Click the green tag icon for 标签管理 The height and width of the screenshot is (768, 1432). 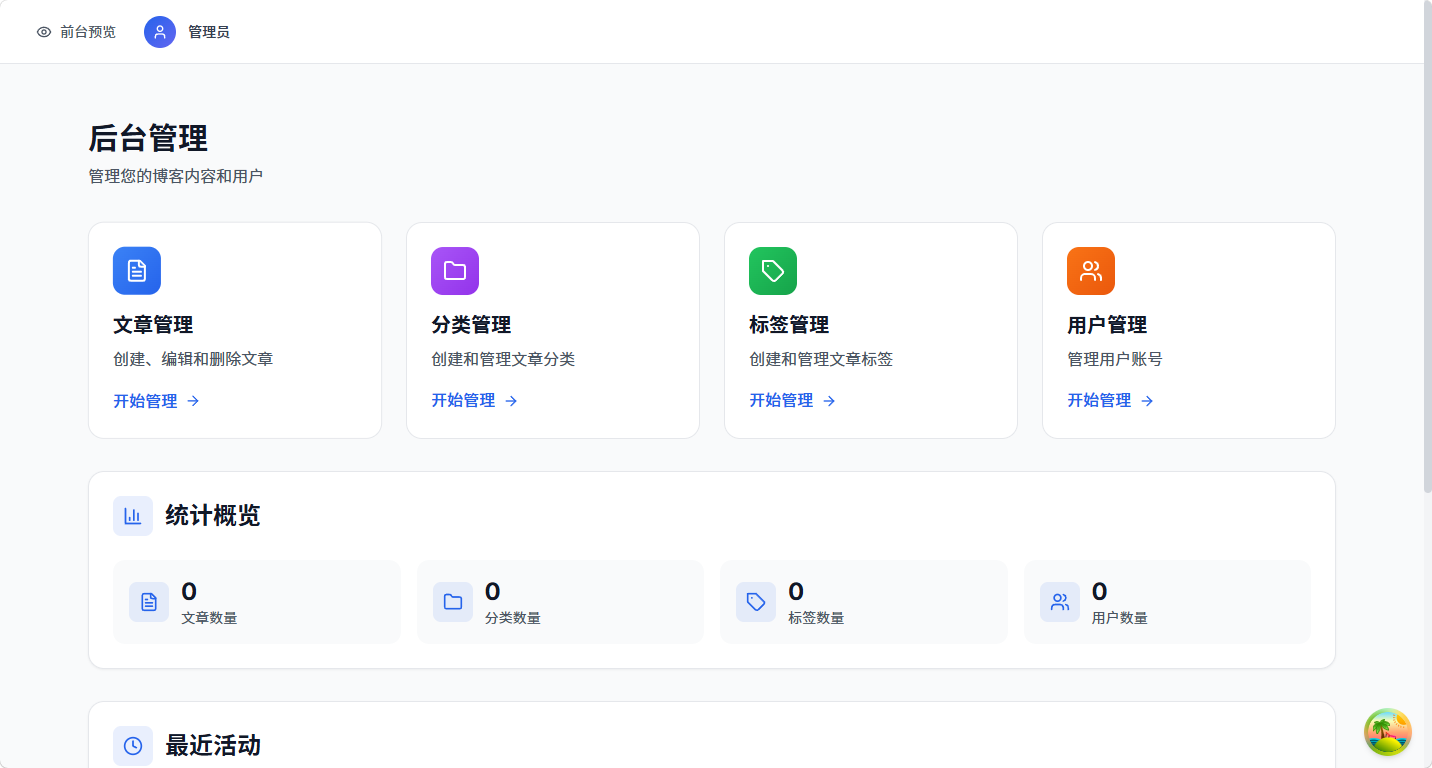773,271
